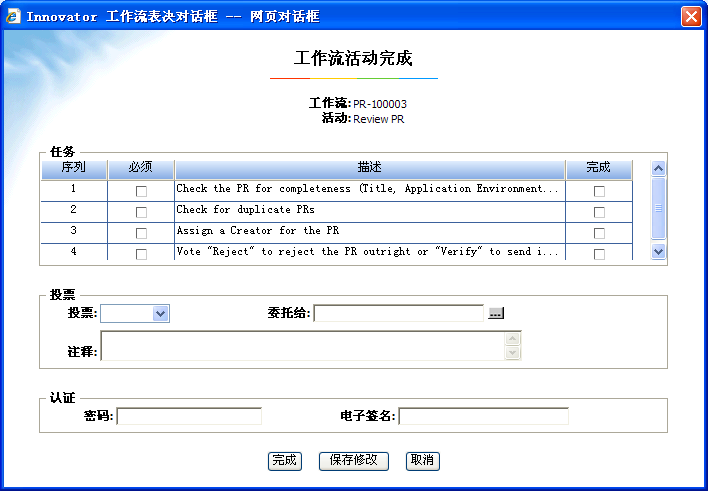Focus the 密码 password field
Viewport: 708px width, 491px height.
click(x=189, y=416)
